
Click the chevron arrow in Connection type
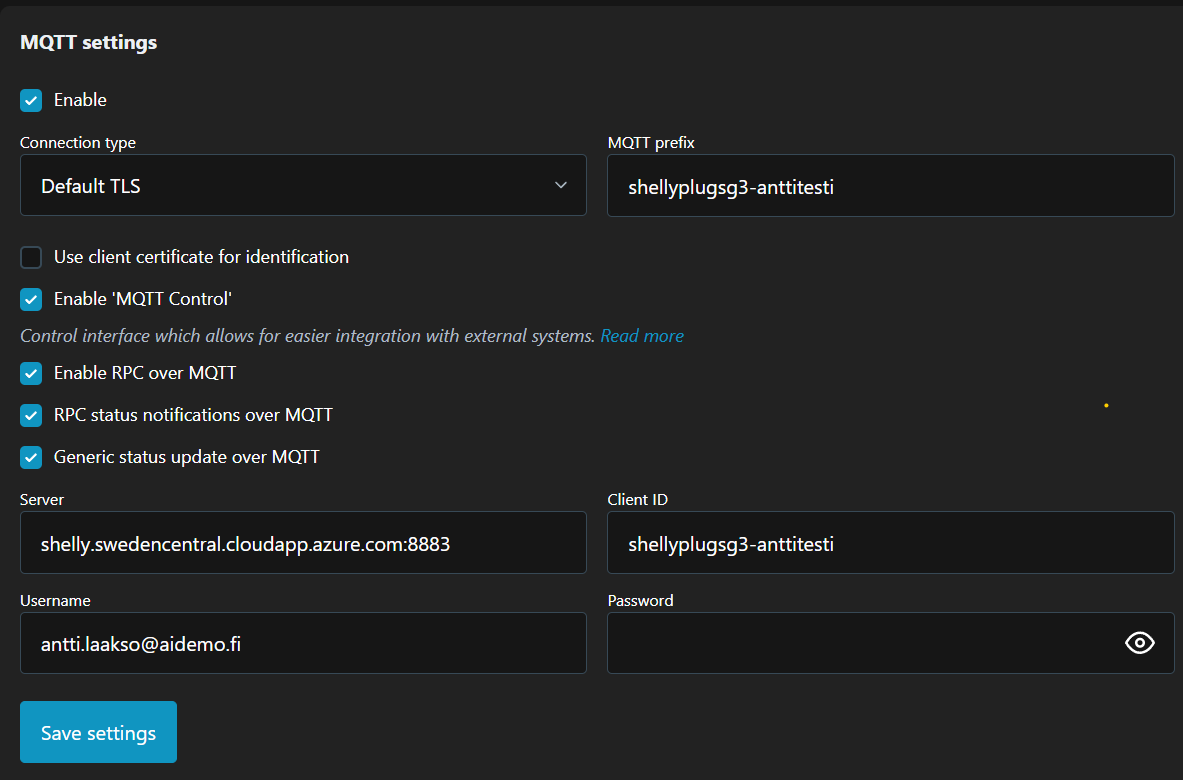[561, 185]
